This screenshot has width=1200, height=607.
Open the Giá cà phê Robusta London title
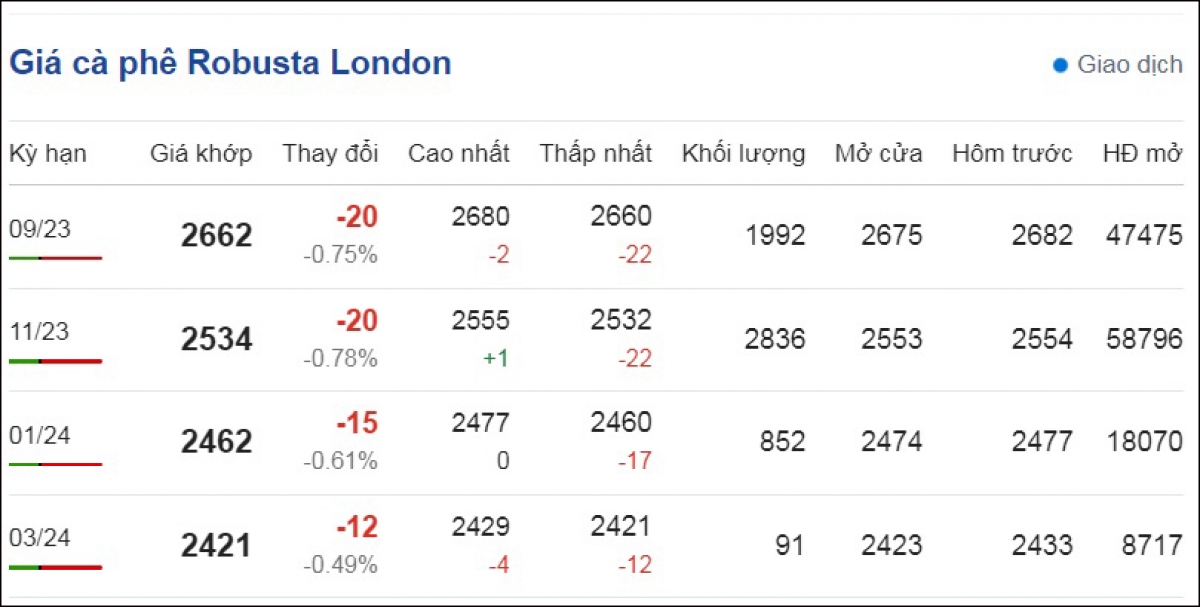pos(230,63)
